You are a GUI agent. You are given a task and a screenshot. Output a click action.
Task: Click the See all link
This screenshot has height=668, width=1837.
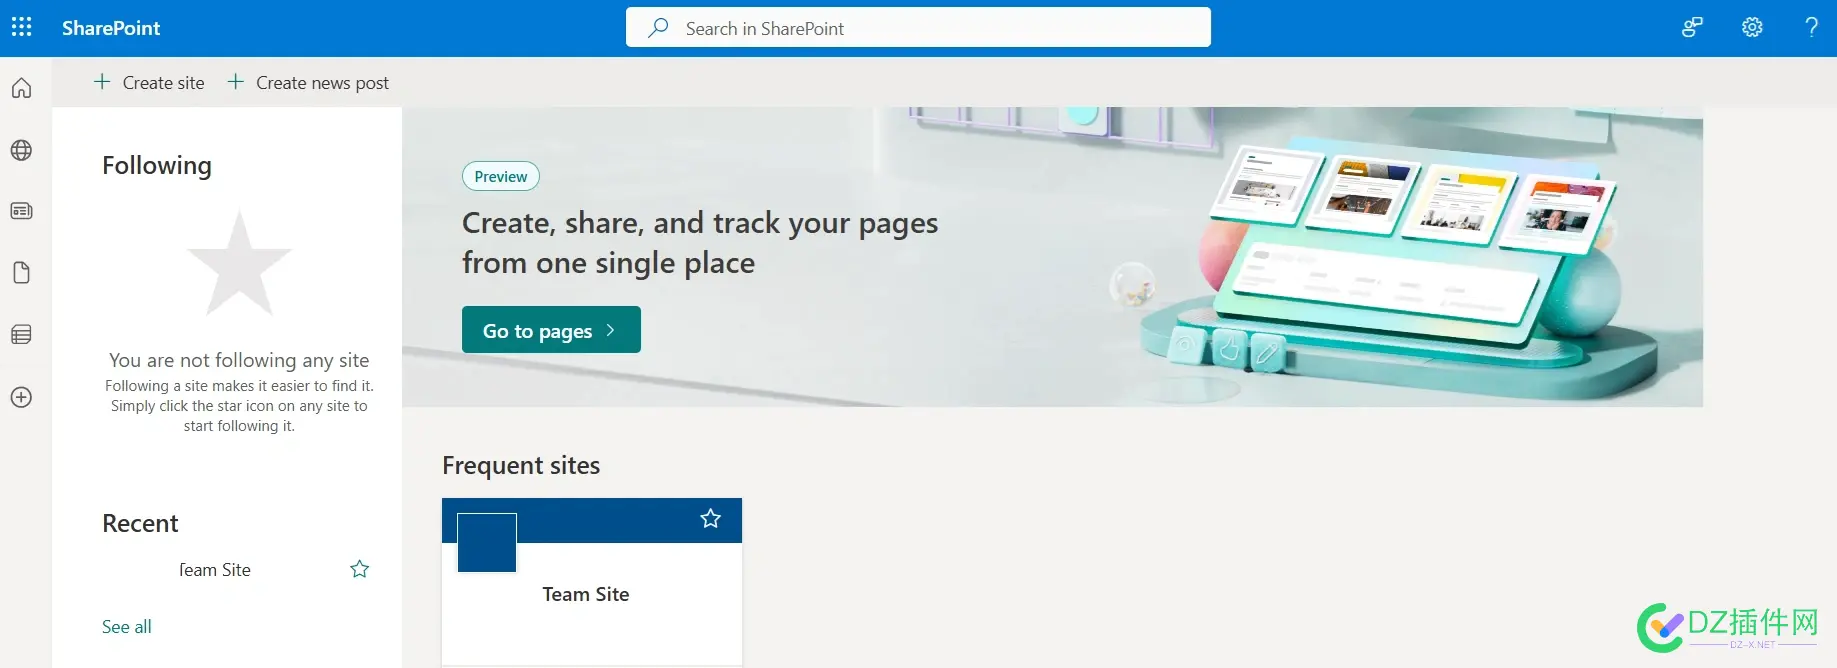pyautogui.click(x=127, y=627)
